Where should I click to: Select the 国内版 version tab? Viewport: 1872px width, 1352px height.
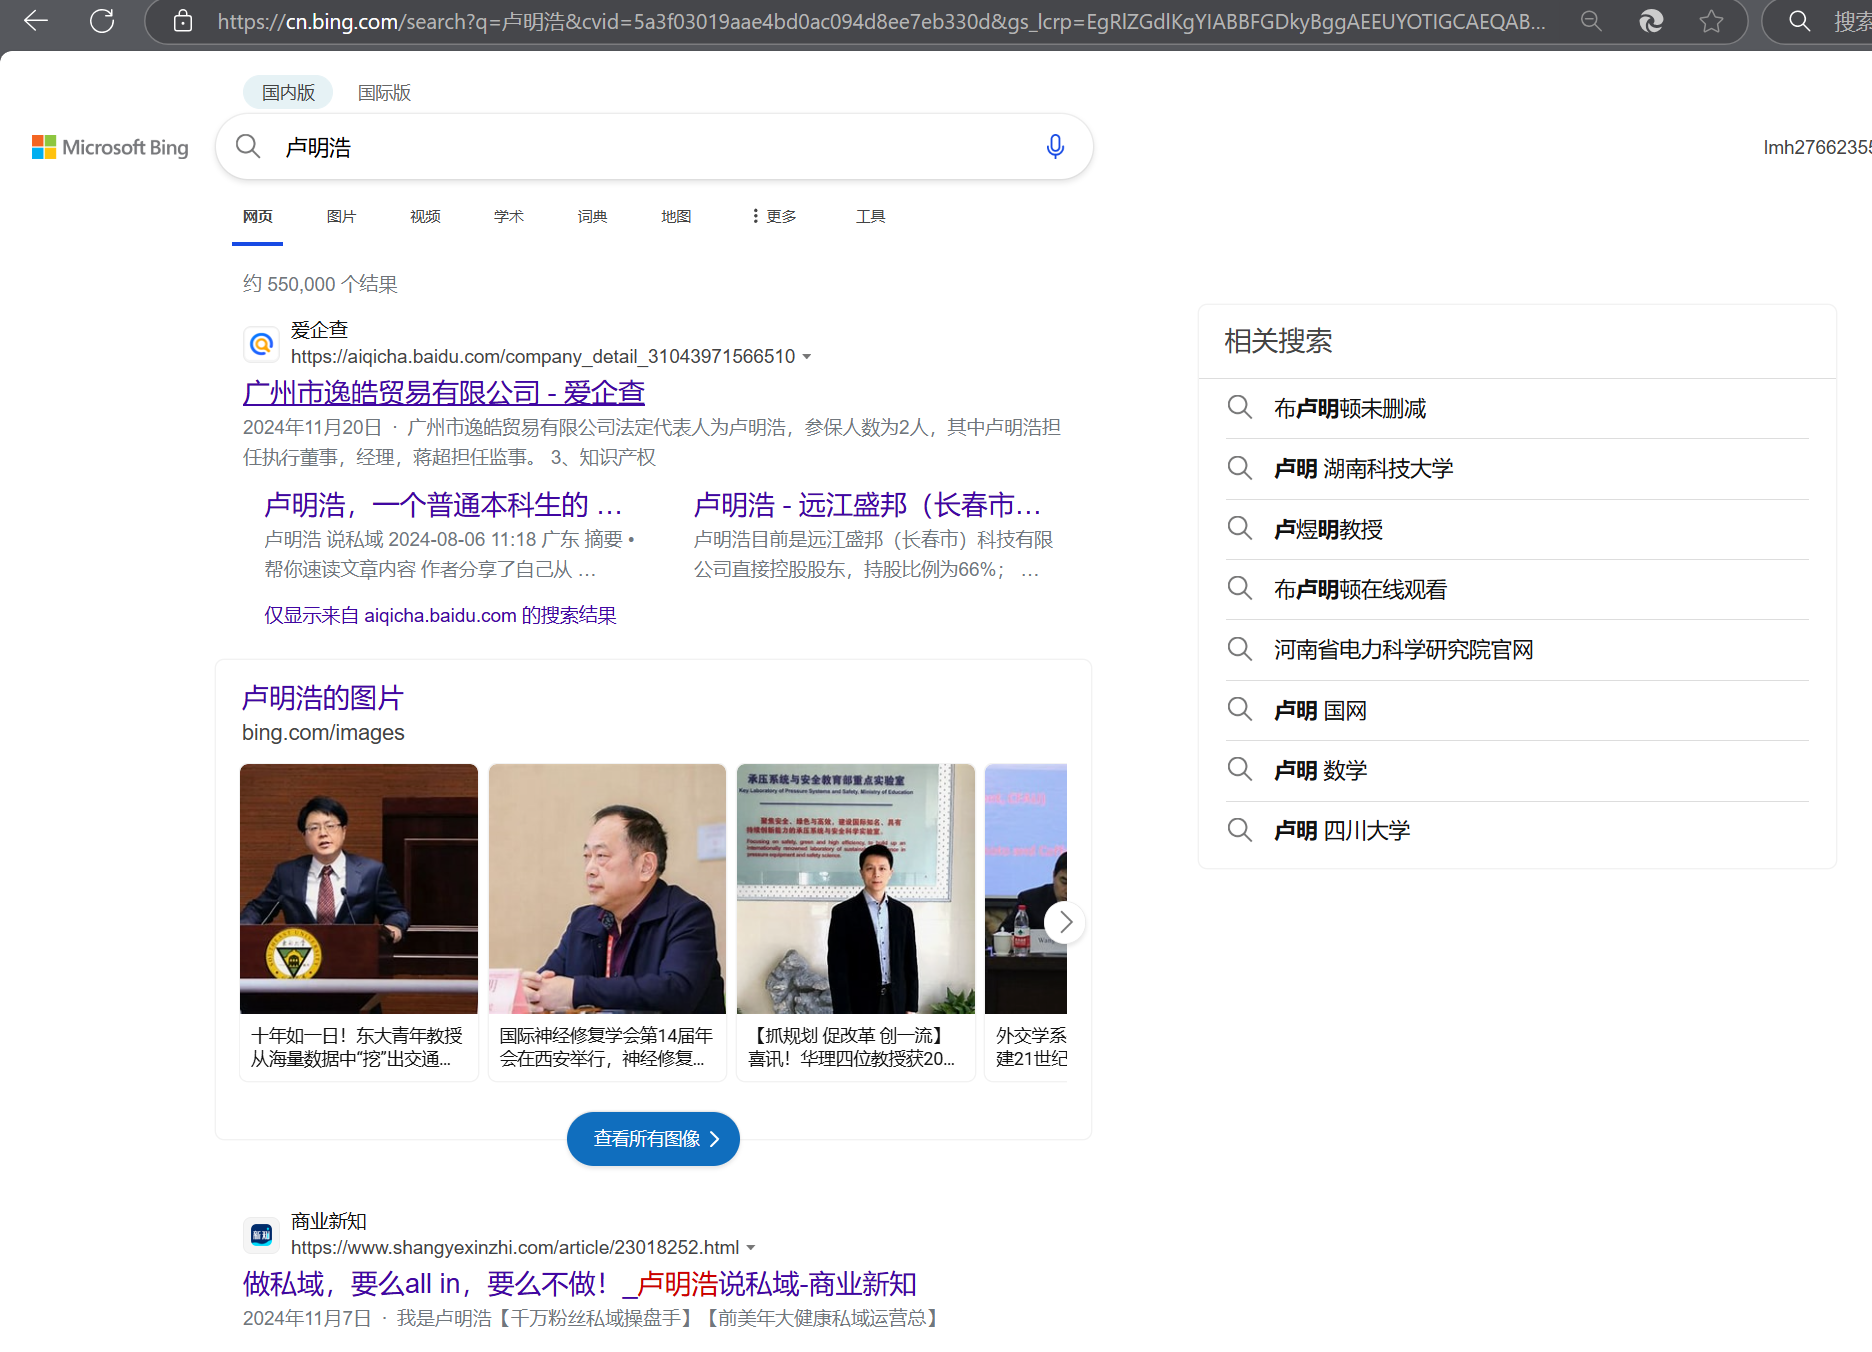[287, 92]
